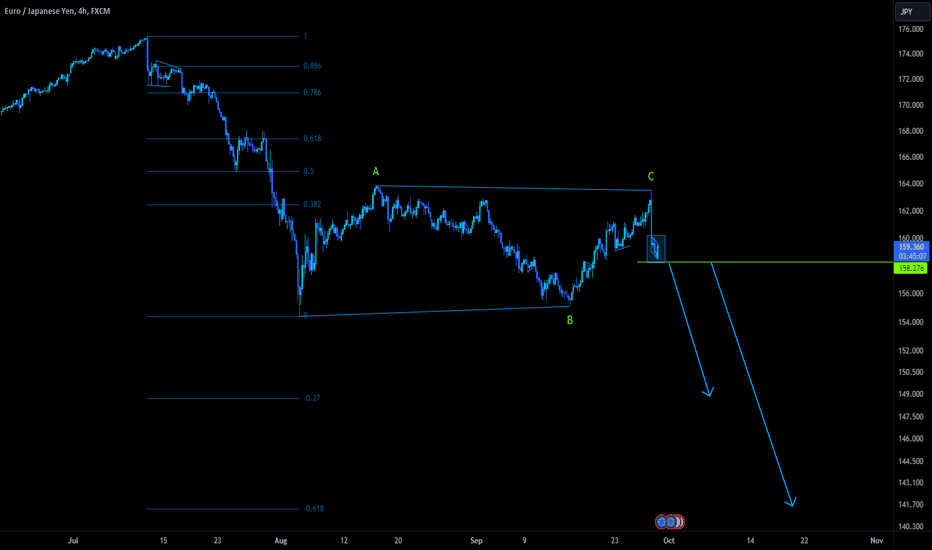
Task: Click the 150.500 price axis label
Action: tap(911, 372)
